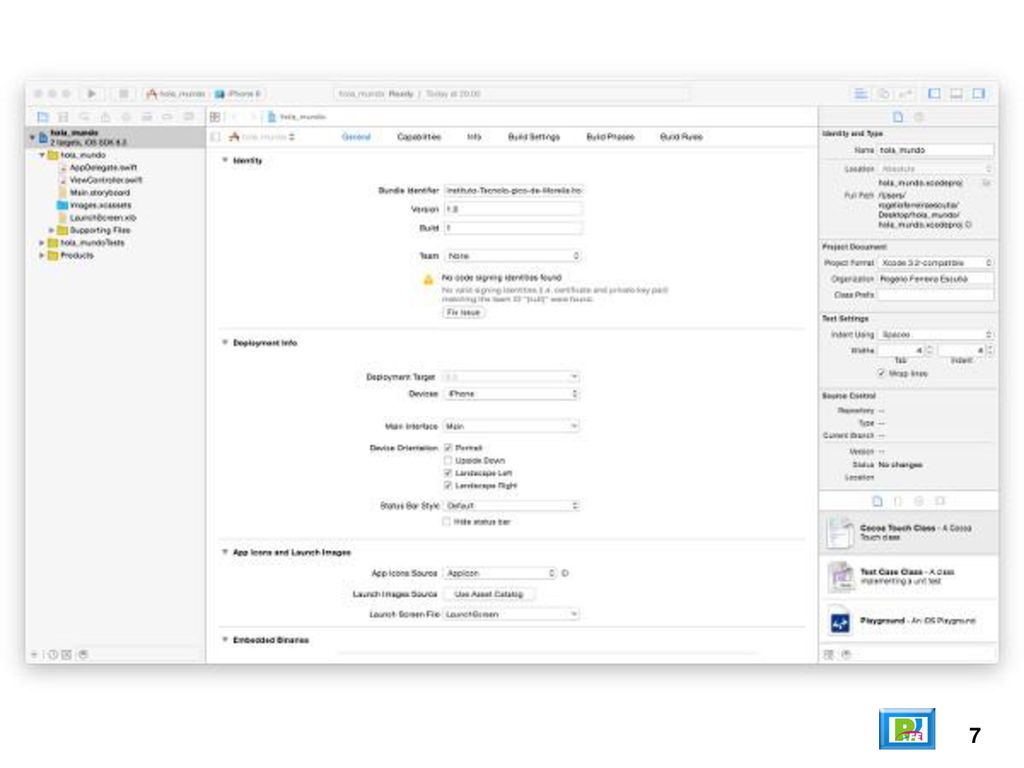Open the Main Interface dropdown

[x=511, y=426]
